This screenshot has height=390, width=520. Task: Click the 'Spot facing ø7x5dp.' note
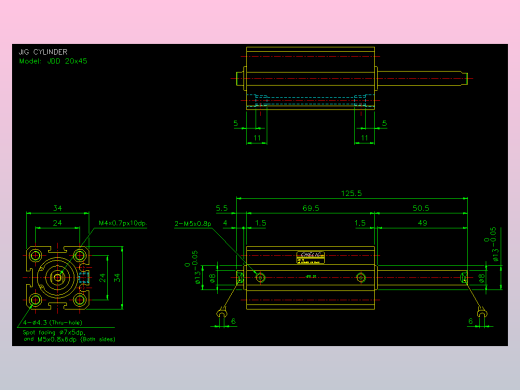(x=54, y=333)
